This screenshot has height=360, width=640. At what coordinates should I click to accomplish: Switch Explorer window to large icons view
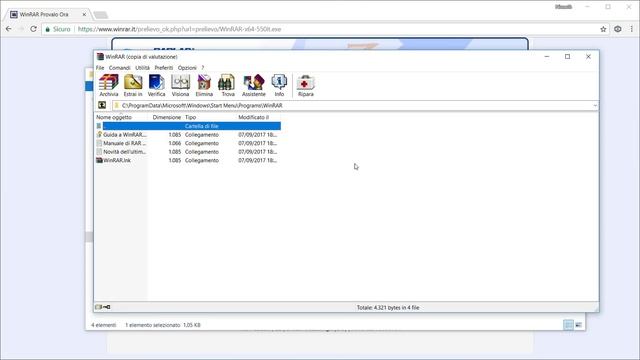pos(578,325)
